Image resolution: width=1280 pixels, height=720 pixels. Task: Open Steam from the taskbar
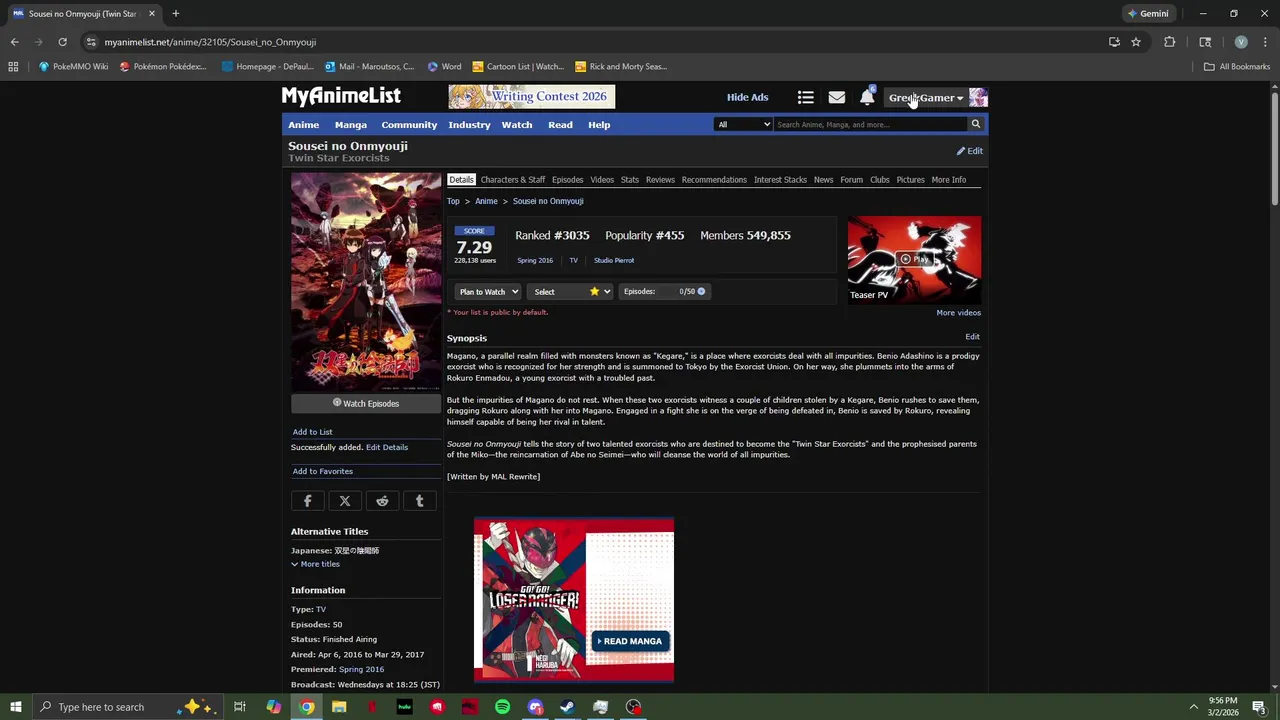(567, 707)
